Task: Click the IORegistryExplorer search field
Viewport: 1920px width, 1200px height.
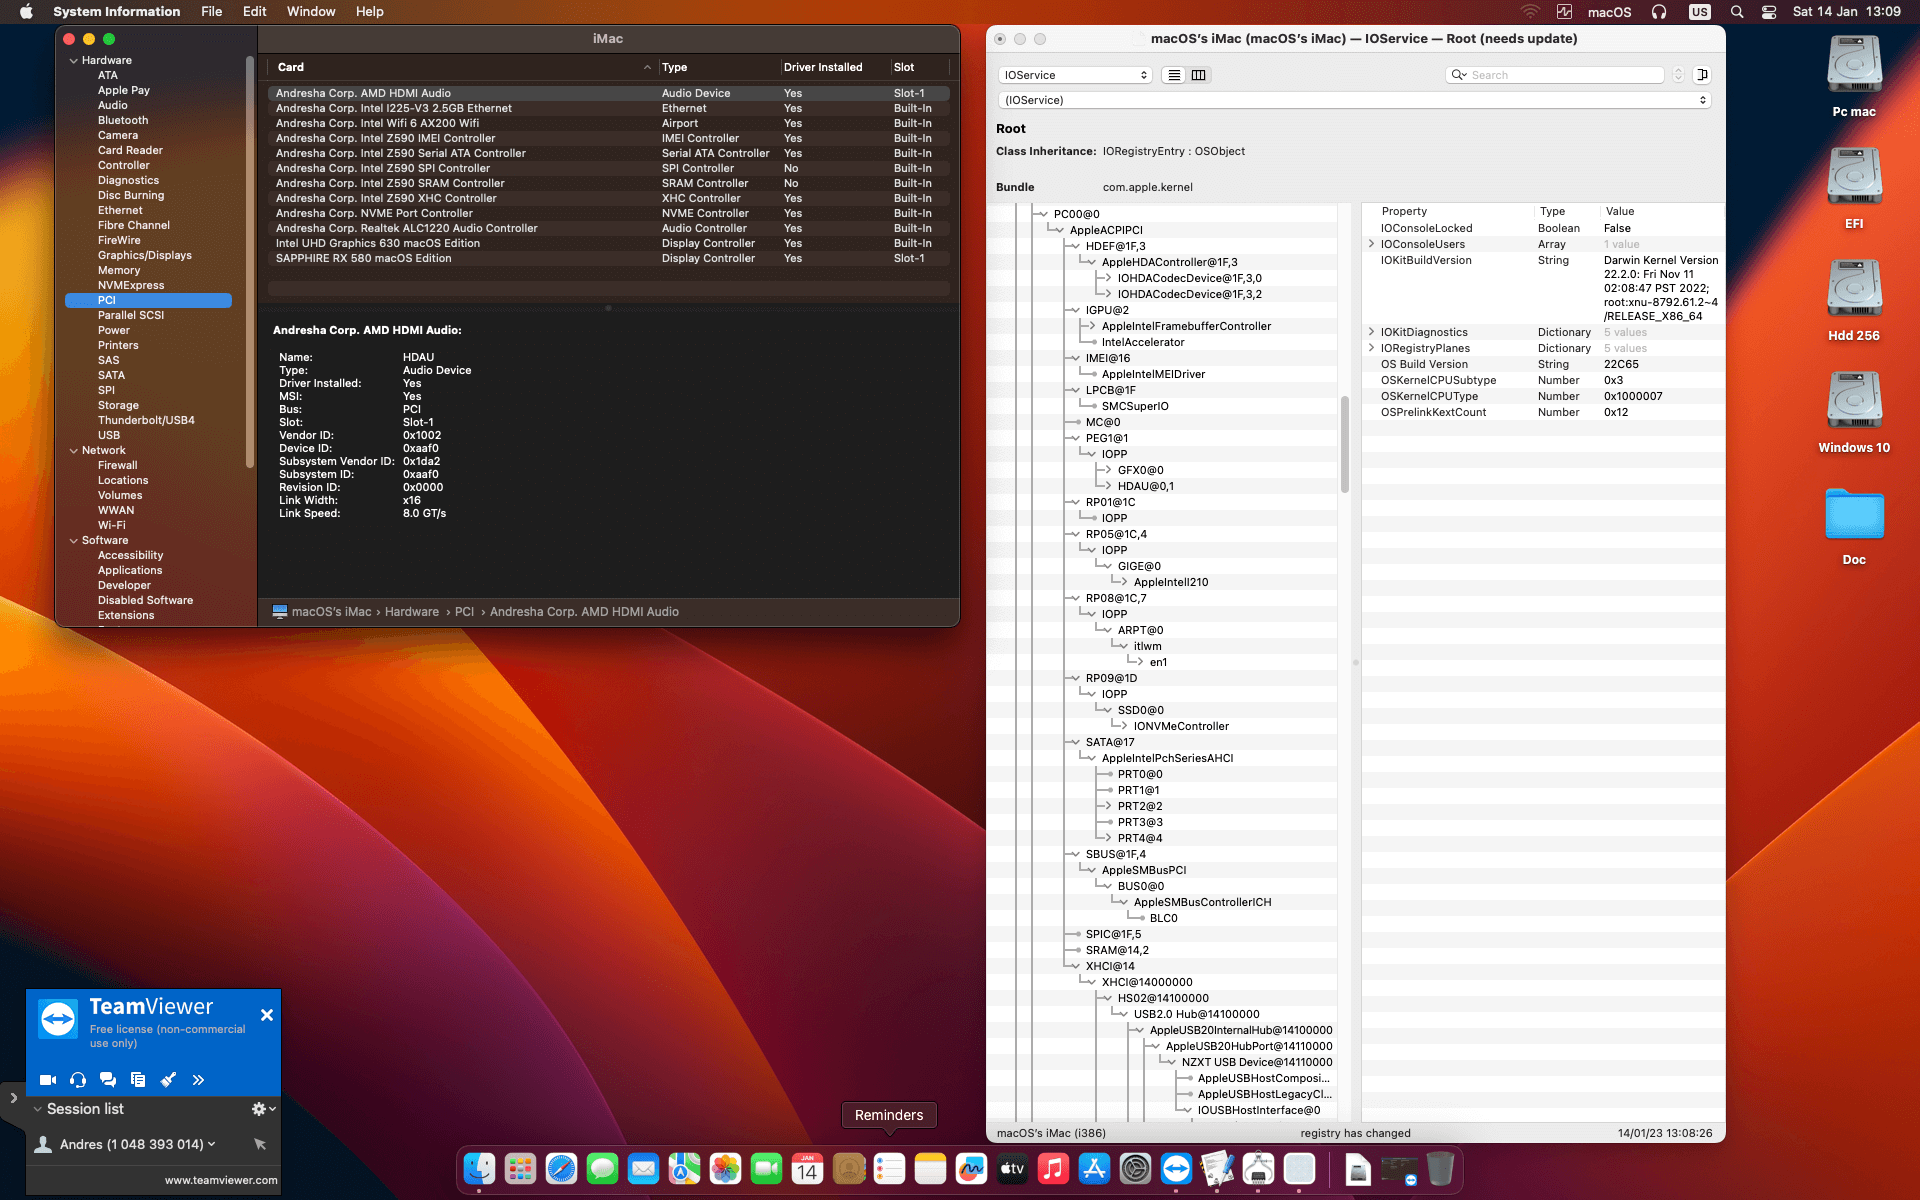Action: [x=1555, y=74]
